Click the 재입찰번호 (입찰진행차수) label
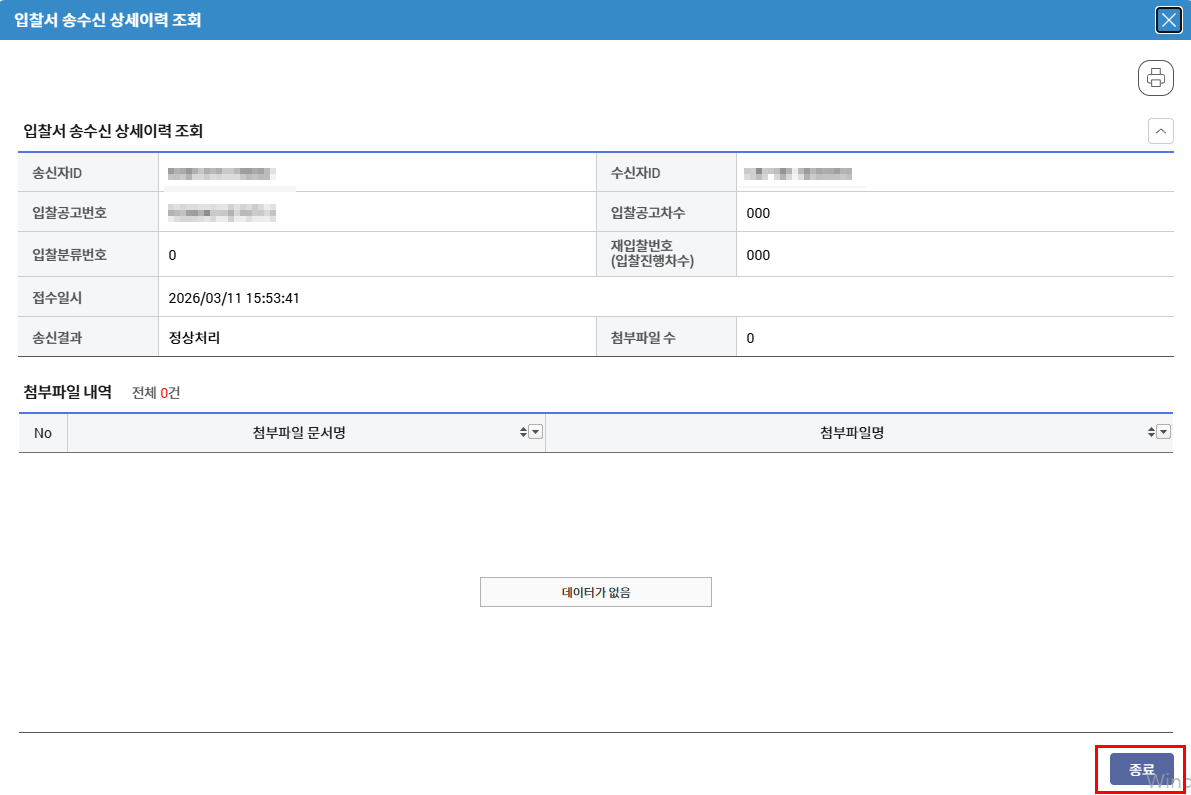1191x795 pixels. point(652,254)
